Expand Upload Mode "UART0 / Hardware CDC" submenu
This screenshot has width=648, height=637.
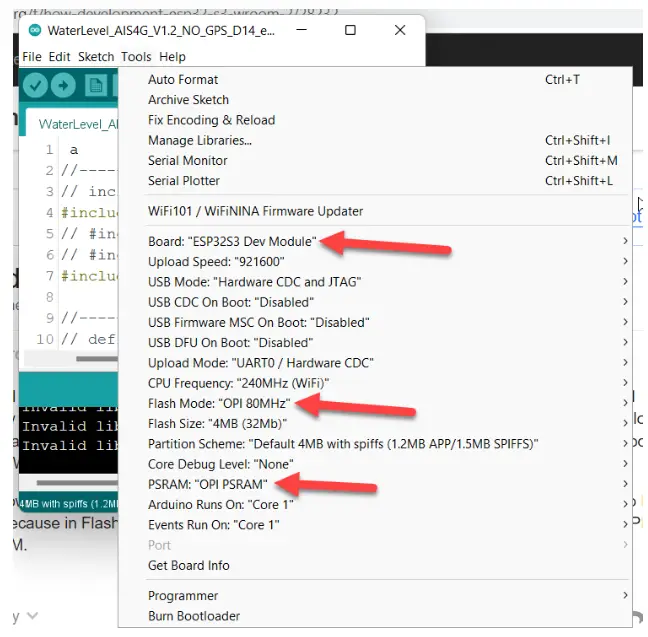coord(375,363)
